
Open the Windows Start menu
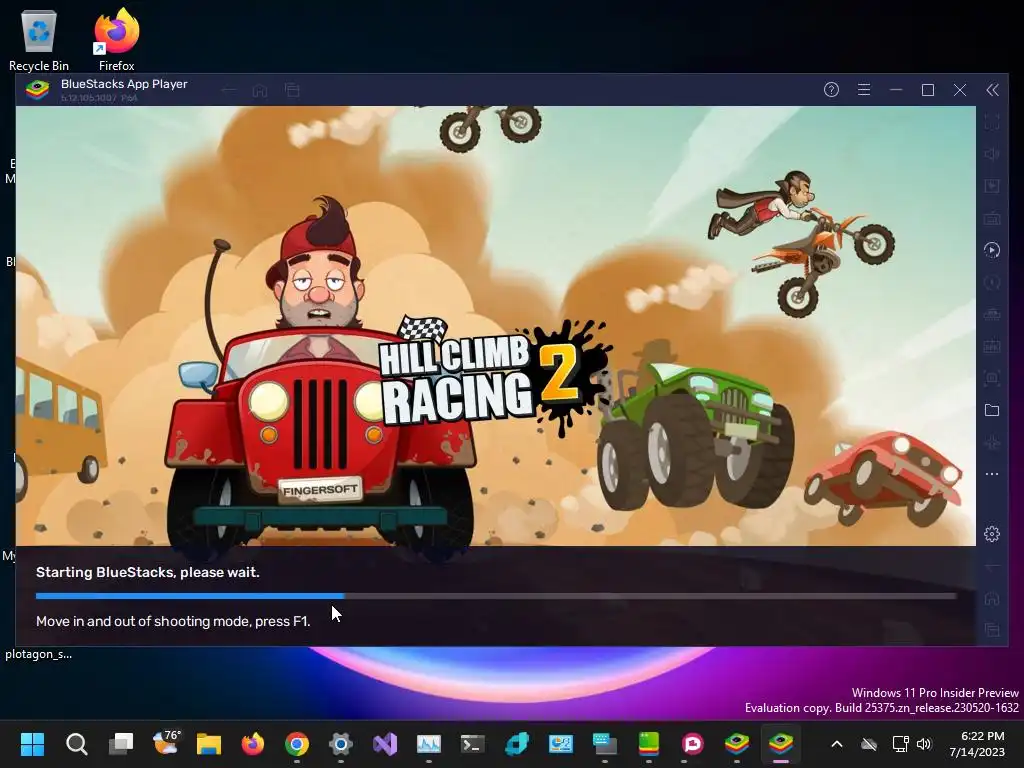(32, 744)
